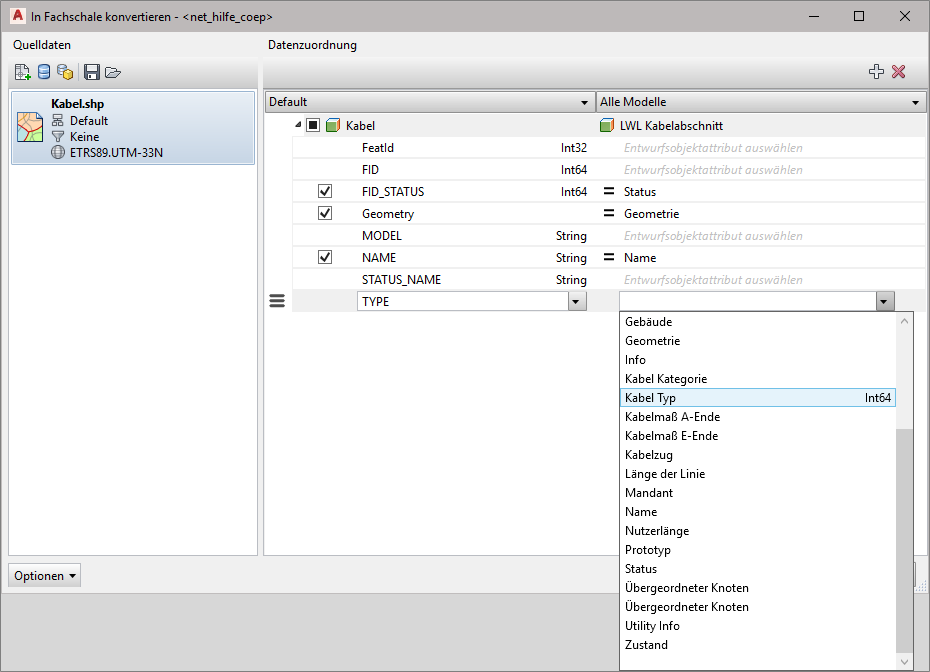This screenshot has width=930, height=672.
Task: Choose Länge der Linie entry
Action: click(x=757, y=473)
